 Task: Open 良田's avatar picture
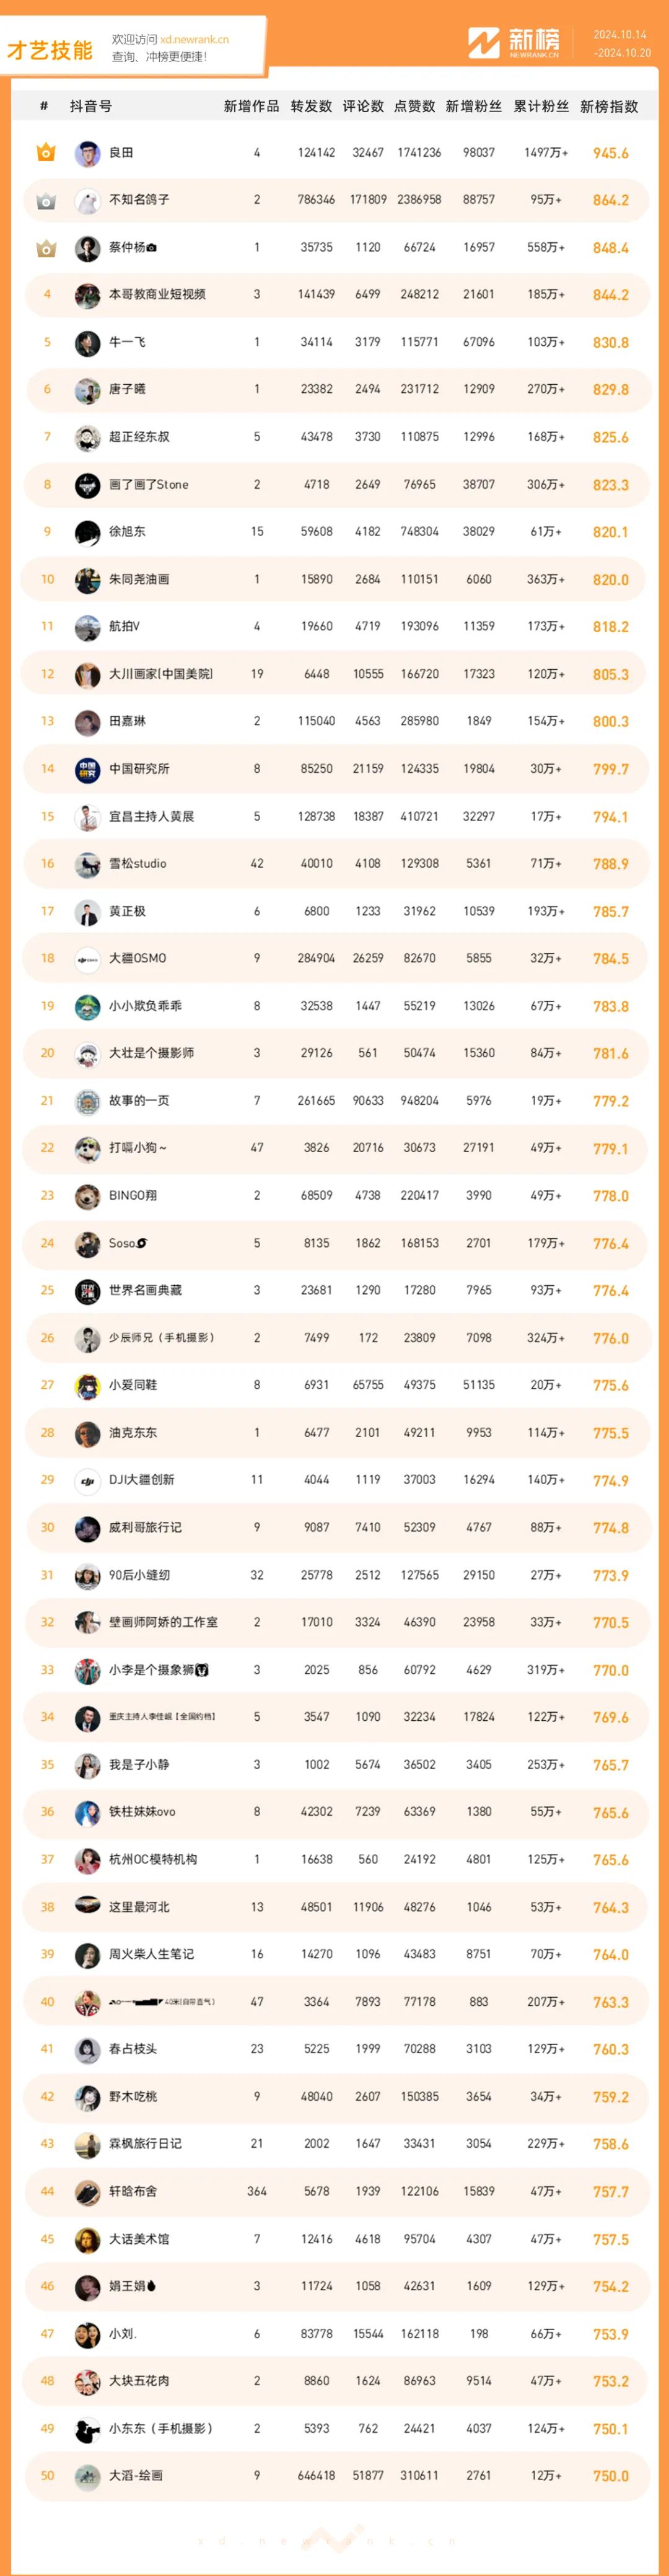[87, 153]
